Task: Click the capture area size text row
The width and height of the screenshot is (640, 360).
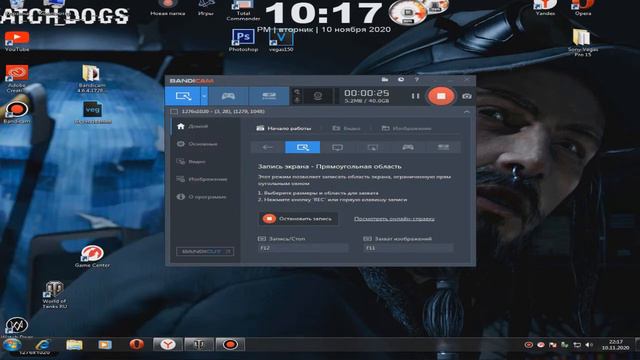Action: point(223,111)
